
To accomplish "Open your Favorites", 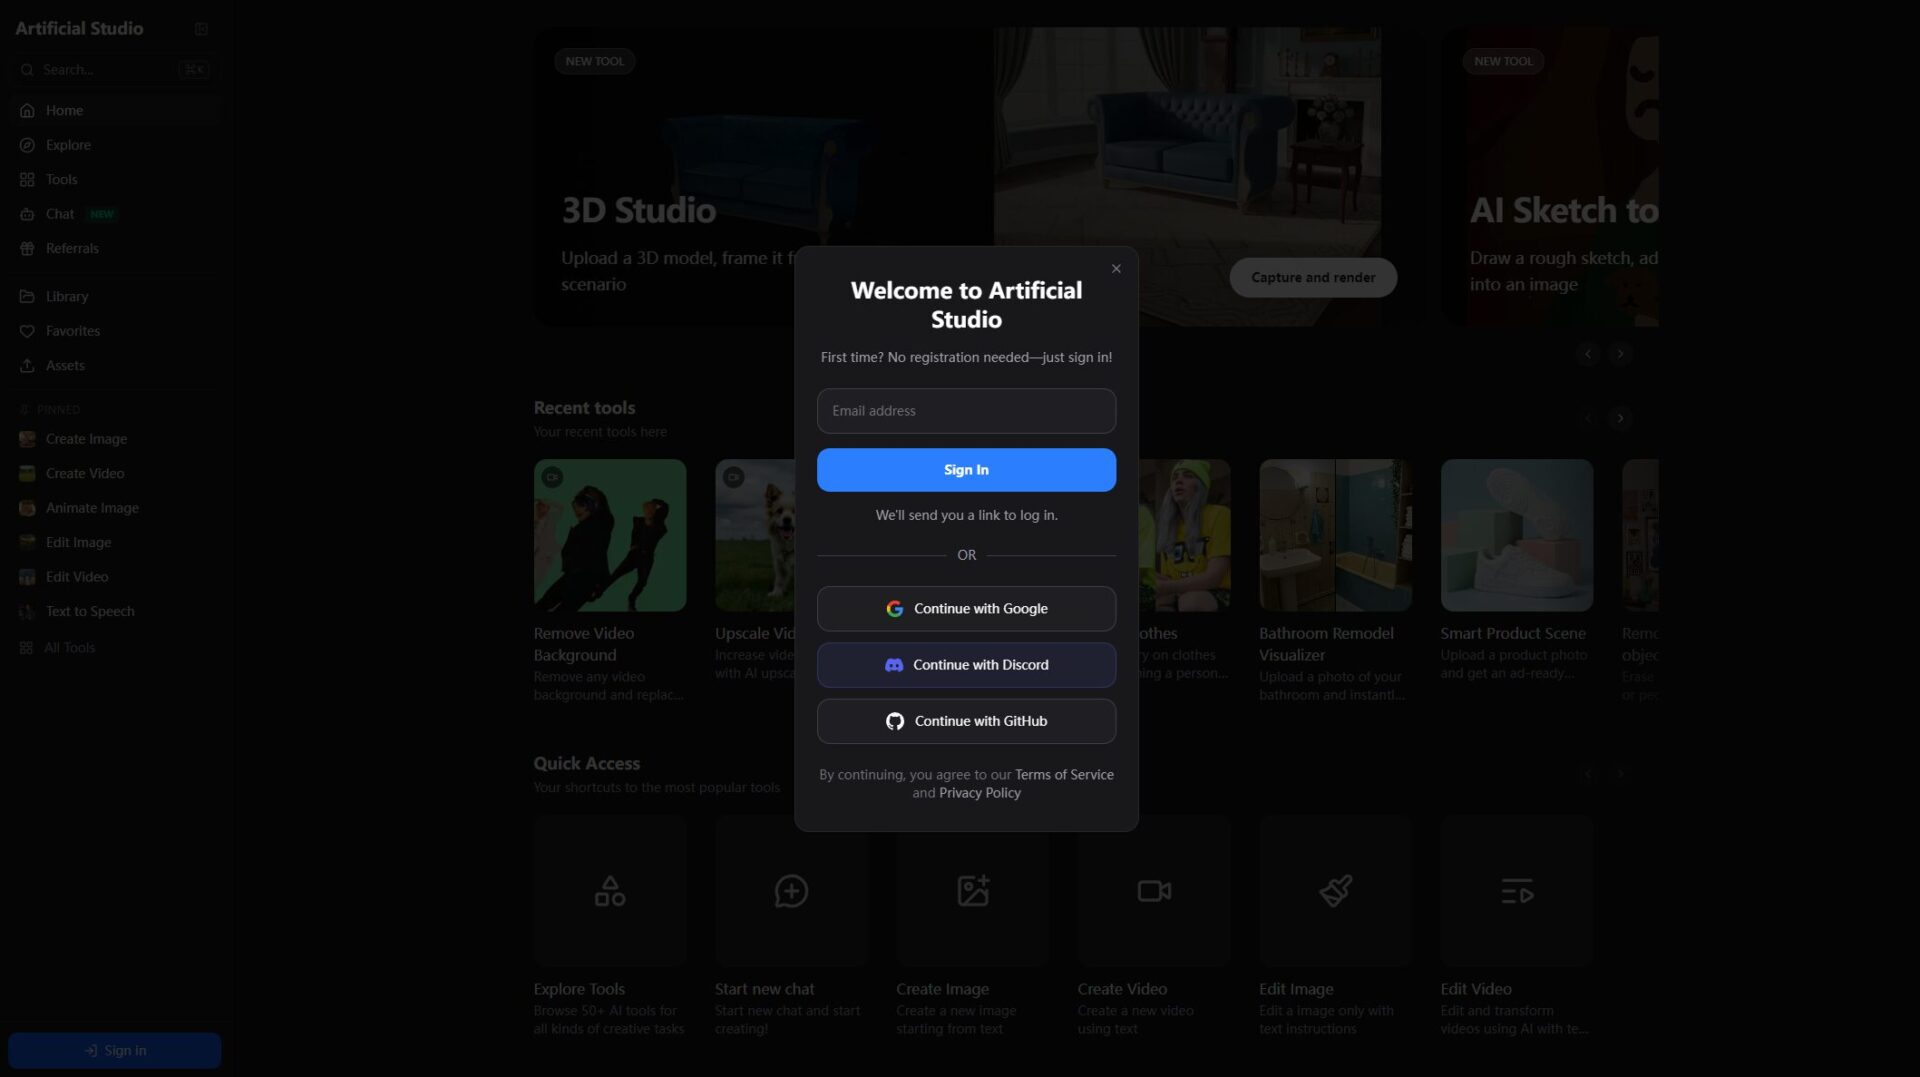I will click(x=73, y=331).
